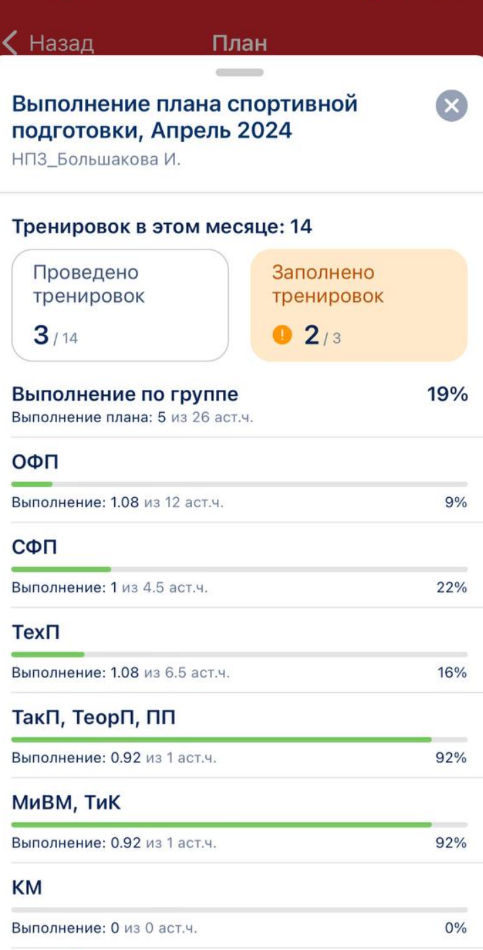This screenshot has height=950, width=483.
Task: Click the orange warning exclamation icon
Action: 282,334
